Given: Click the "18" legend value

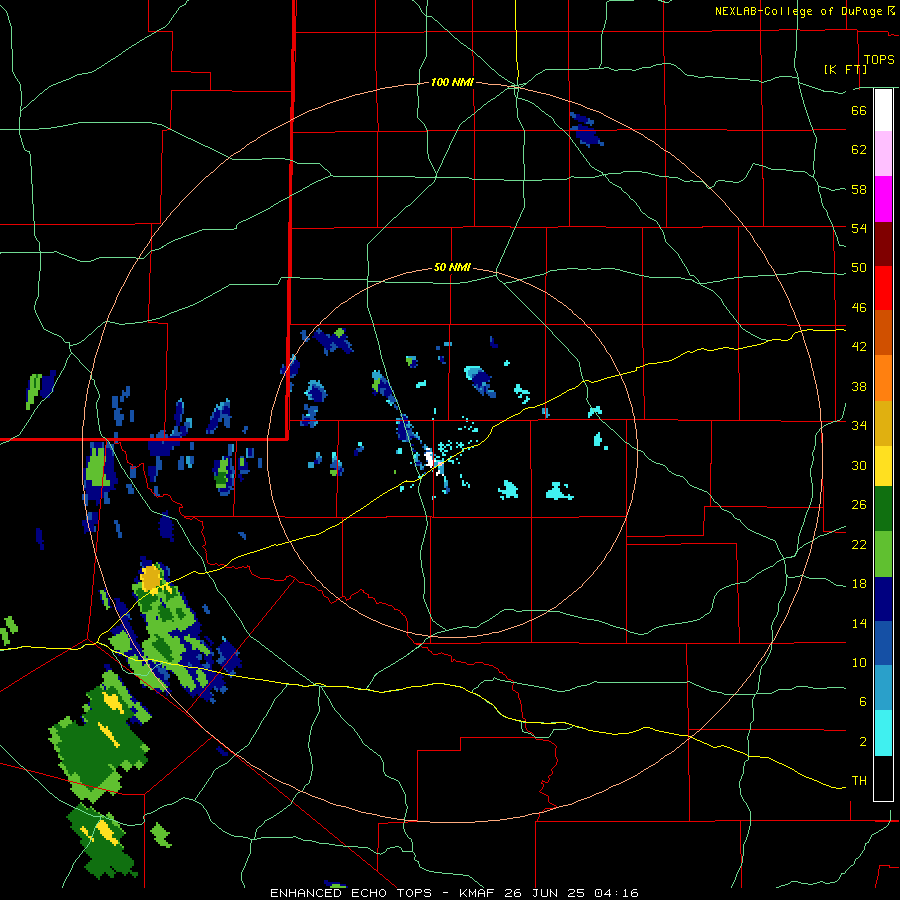Looking at the screenshot, I should pos(859,584).
